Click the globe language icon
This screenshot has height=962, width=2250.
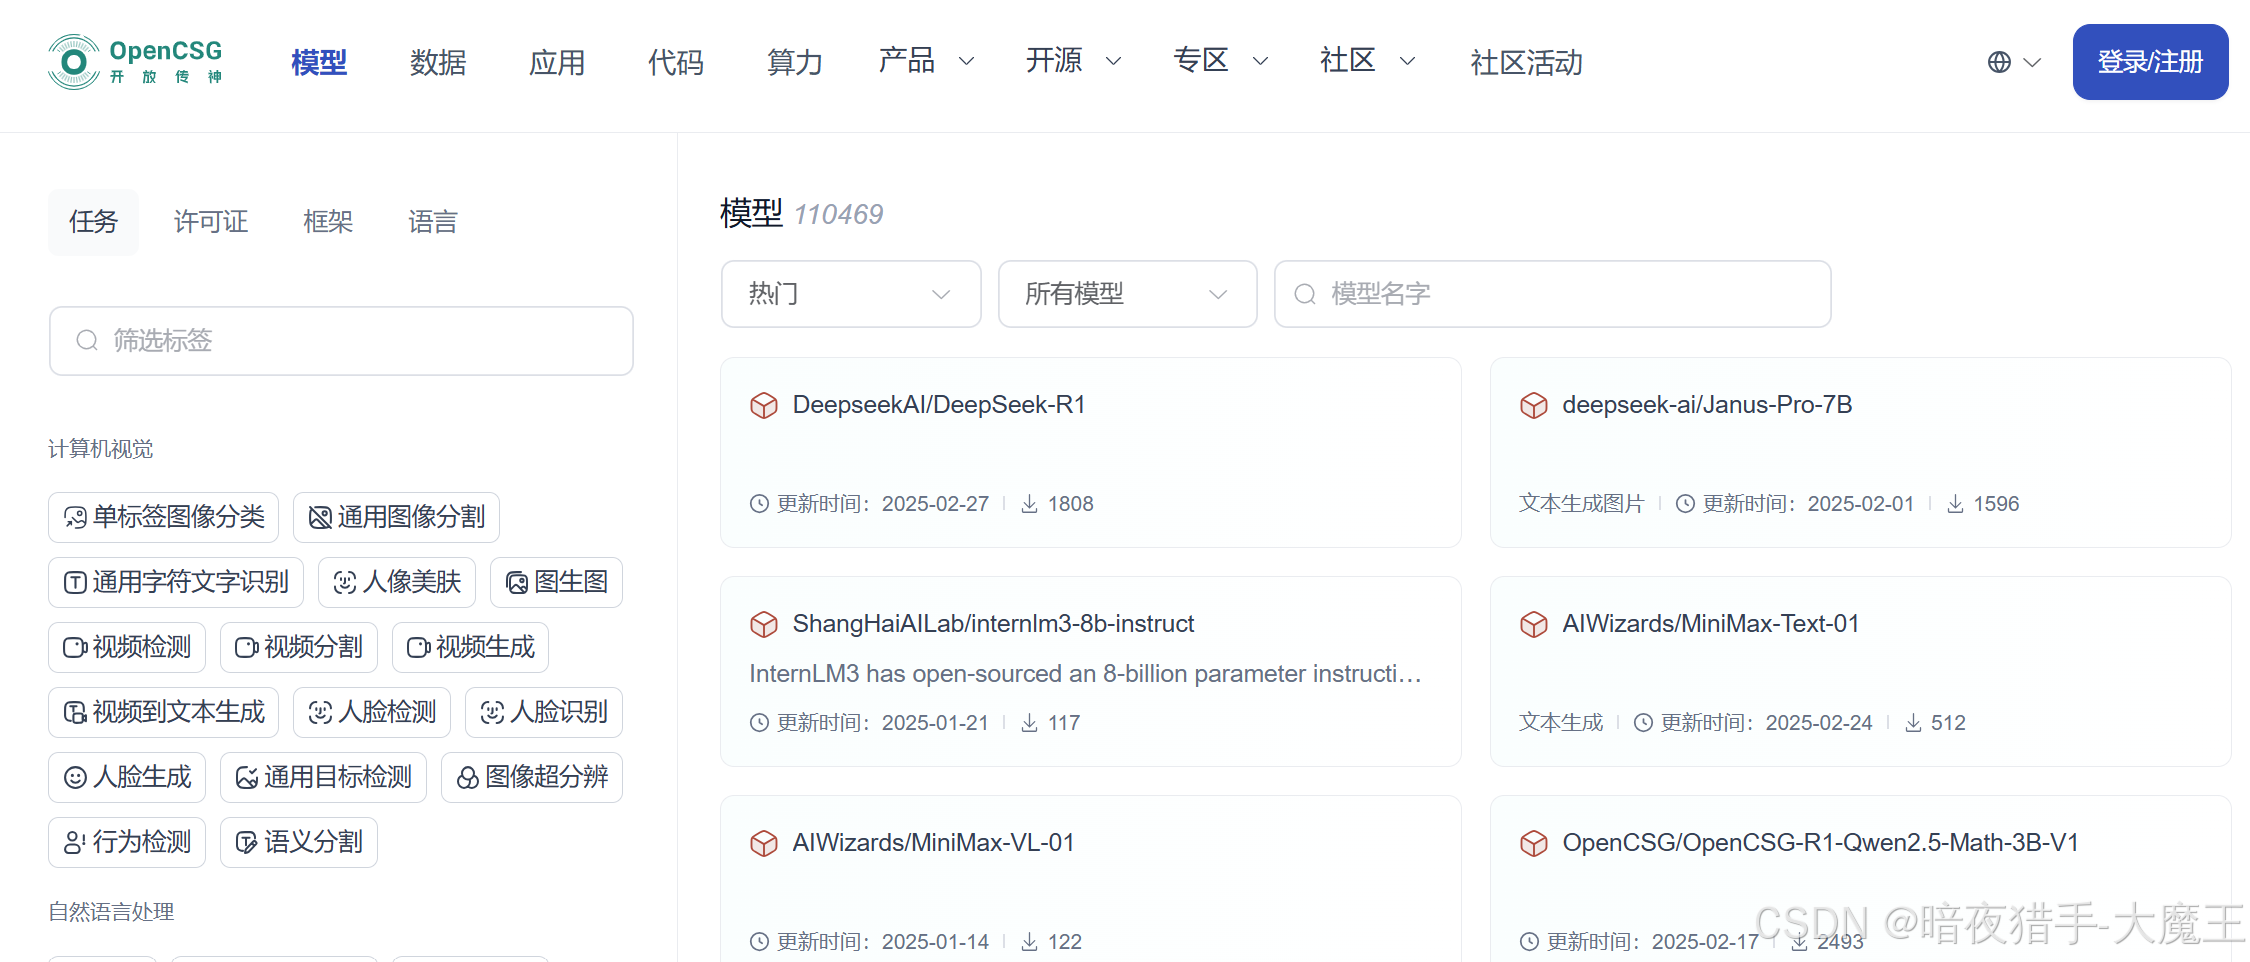point(1999,62)
